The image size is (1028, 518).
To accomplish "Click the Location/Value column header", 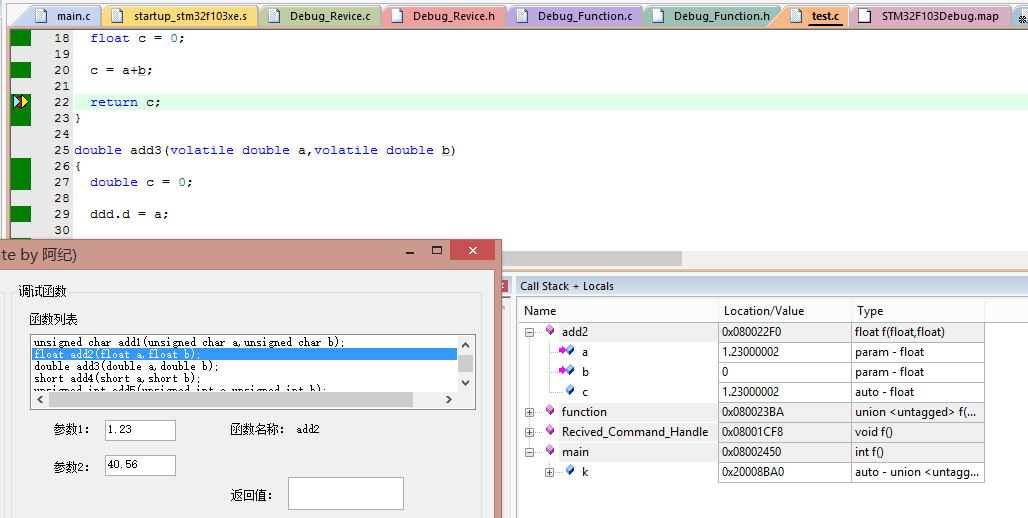I will point(763,311).
